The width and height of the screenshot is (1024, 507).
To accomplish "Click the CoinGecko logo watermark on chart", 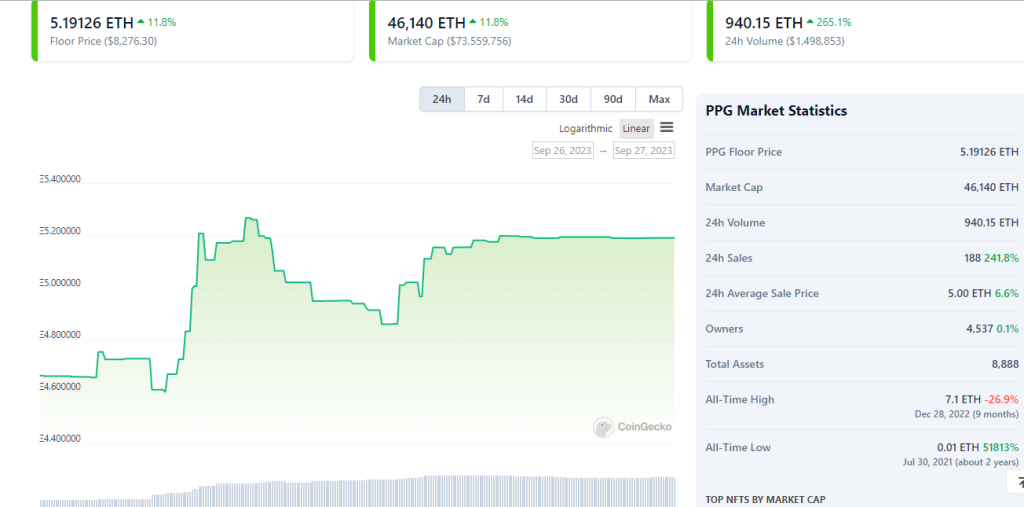I will (x=632, y=427).
